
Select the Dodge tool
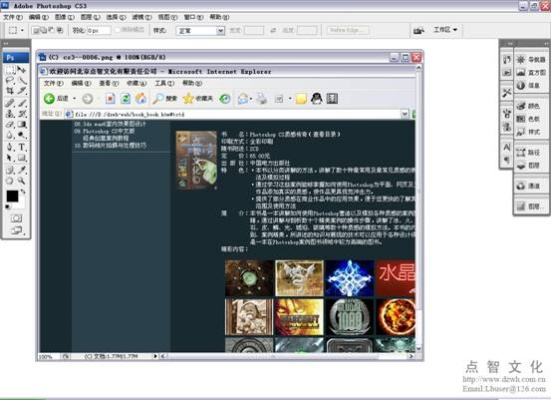(x=22, y=135)
